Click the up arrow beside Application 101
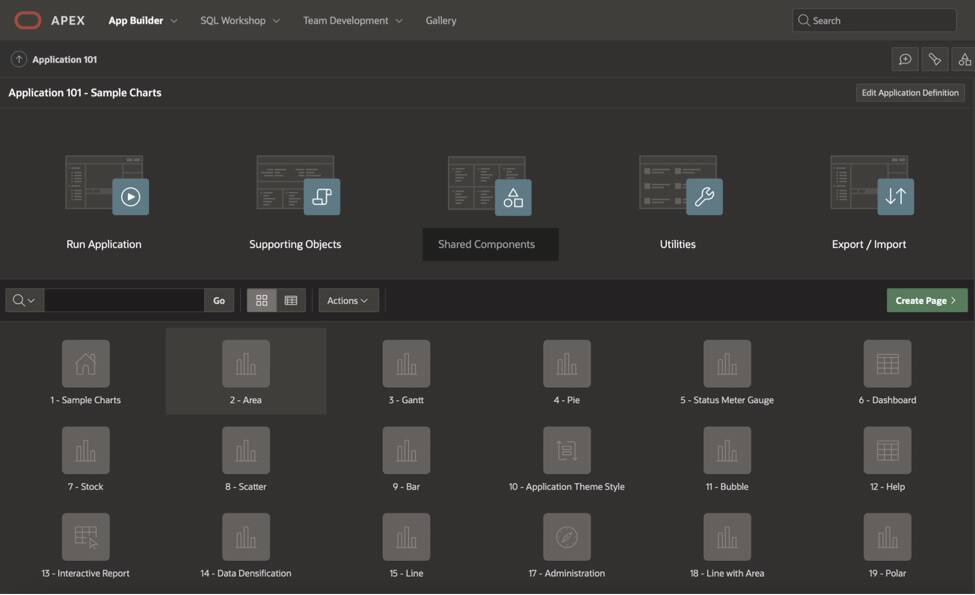This screenshot has width=975, height=595. (x=17, y=59)
